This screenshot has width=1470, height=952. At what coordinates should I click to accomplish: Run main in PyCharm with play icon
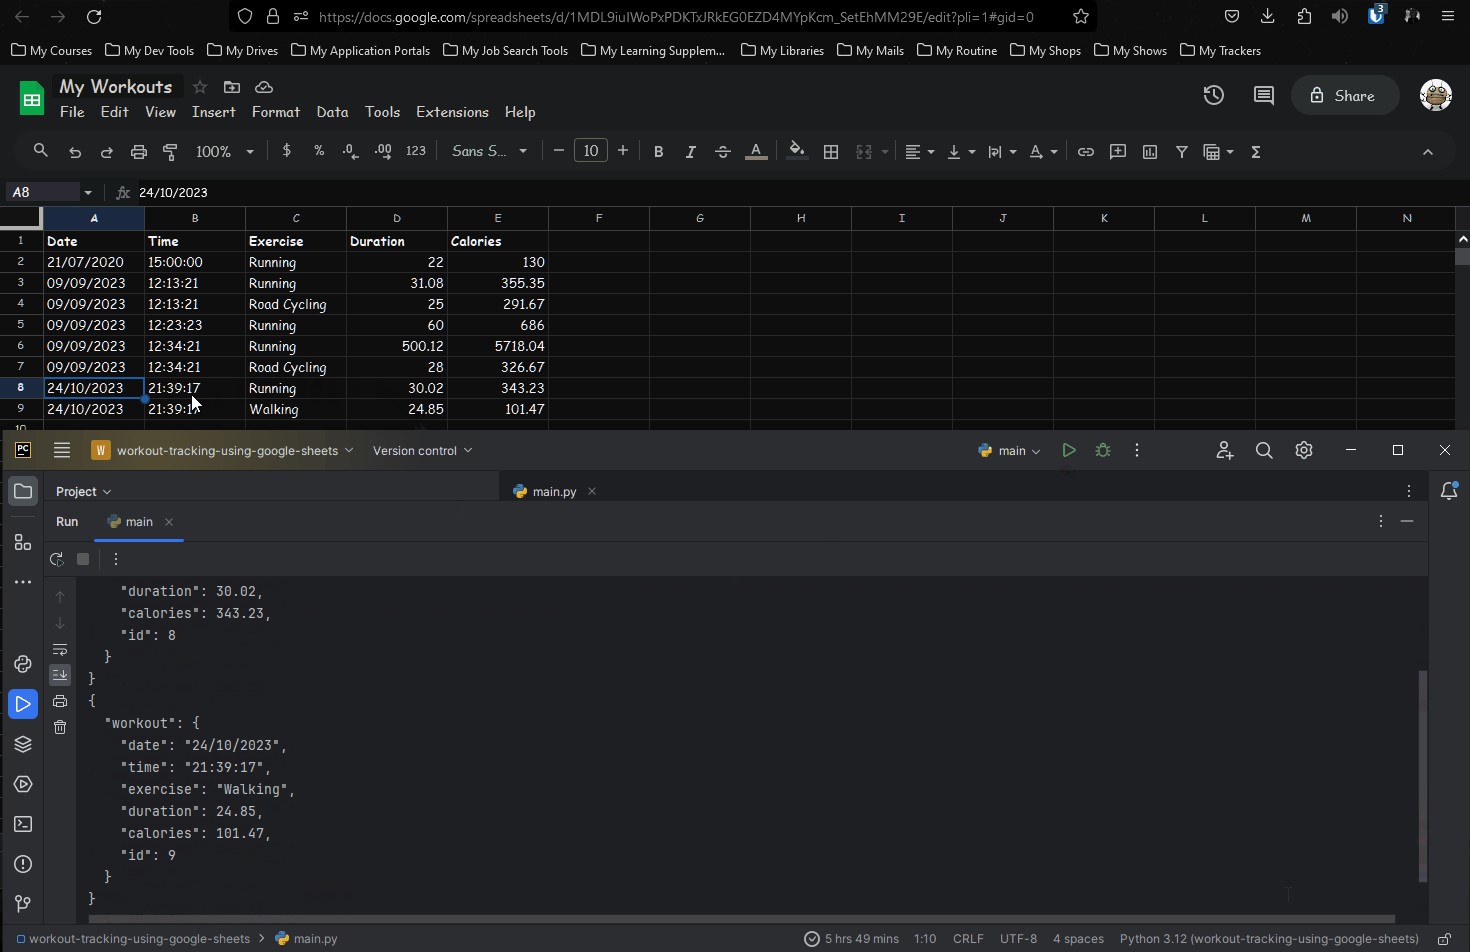[x=1069, y=451]
